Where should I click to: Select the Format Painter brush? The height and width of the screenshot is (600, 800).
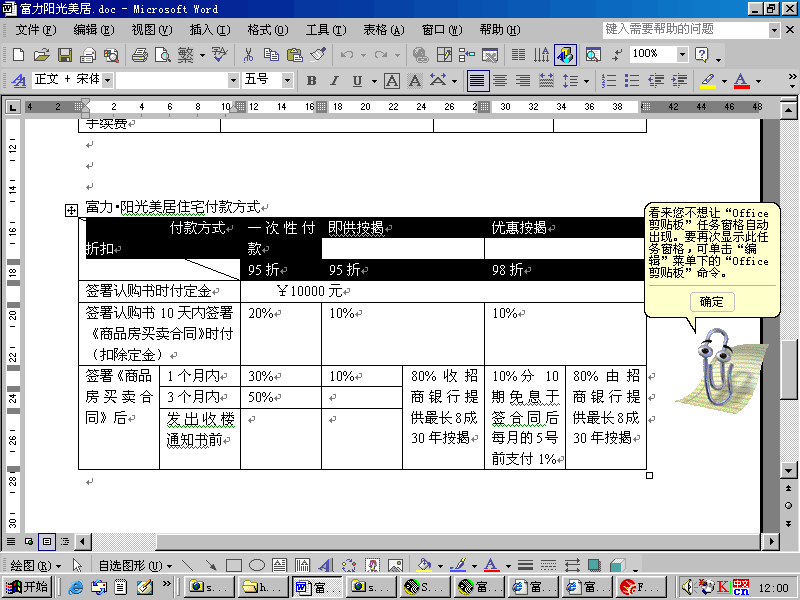(x=318, y=55)
